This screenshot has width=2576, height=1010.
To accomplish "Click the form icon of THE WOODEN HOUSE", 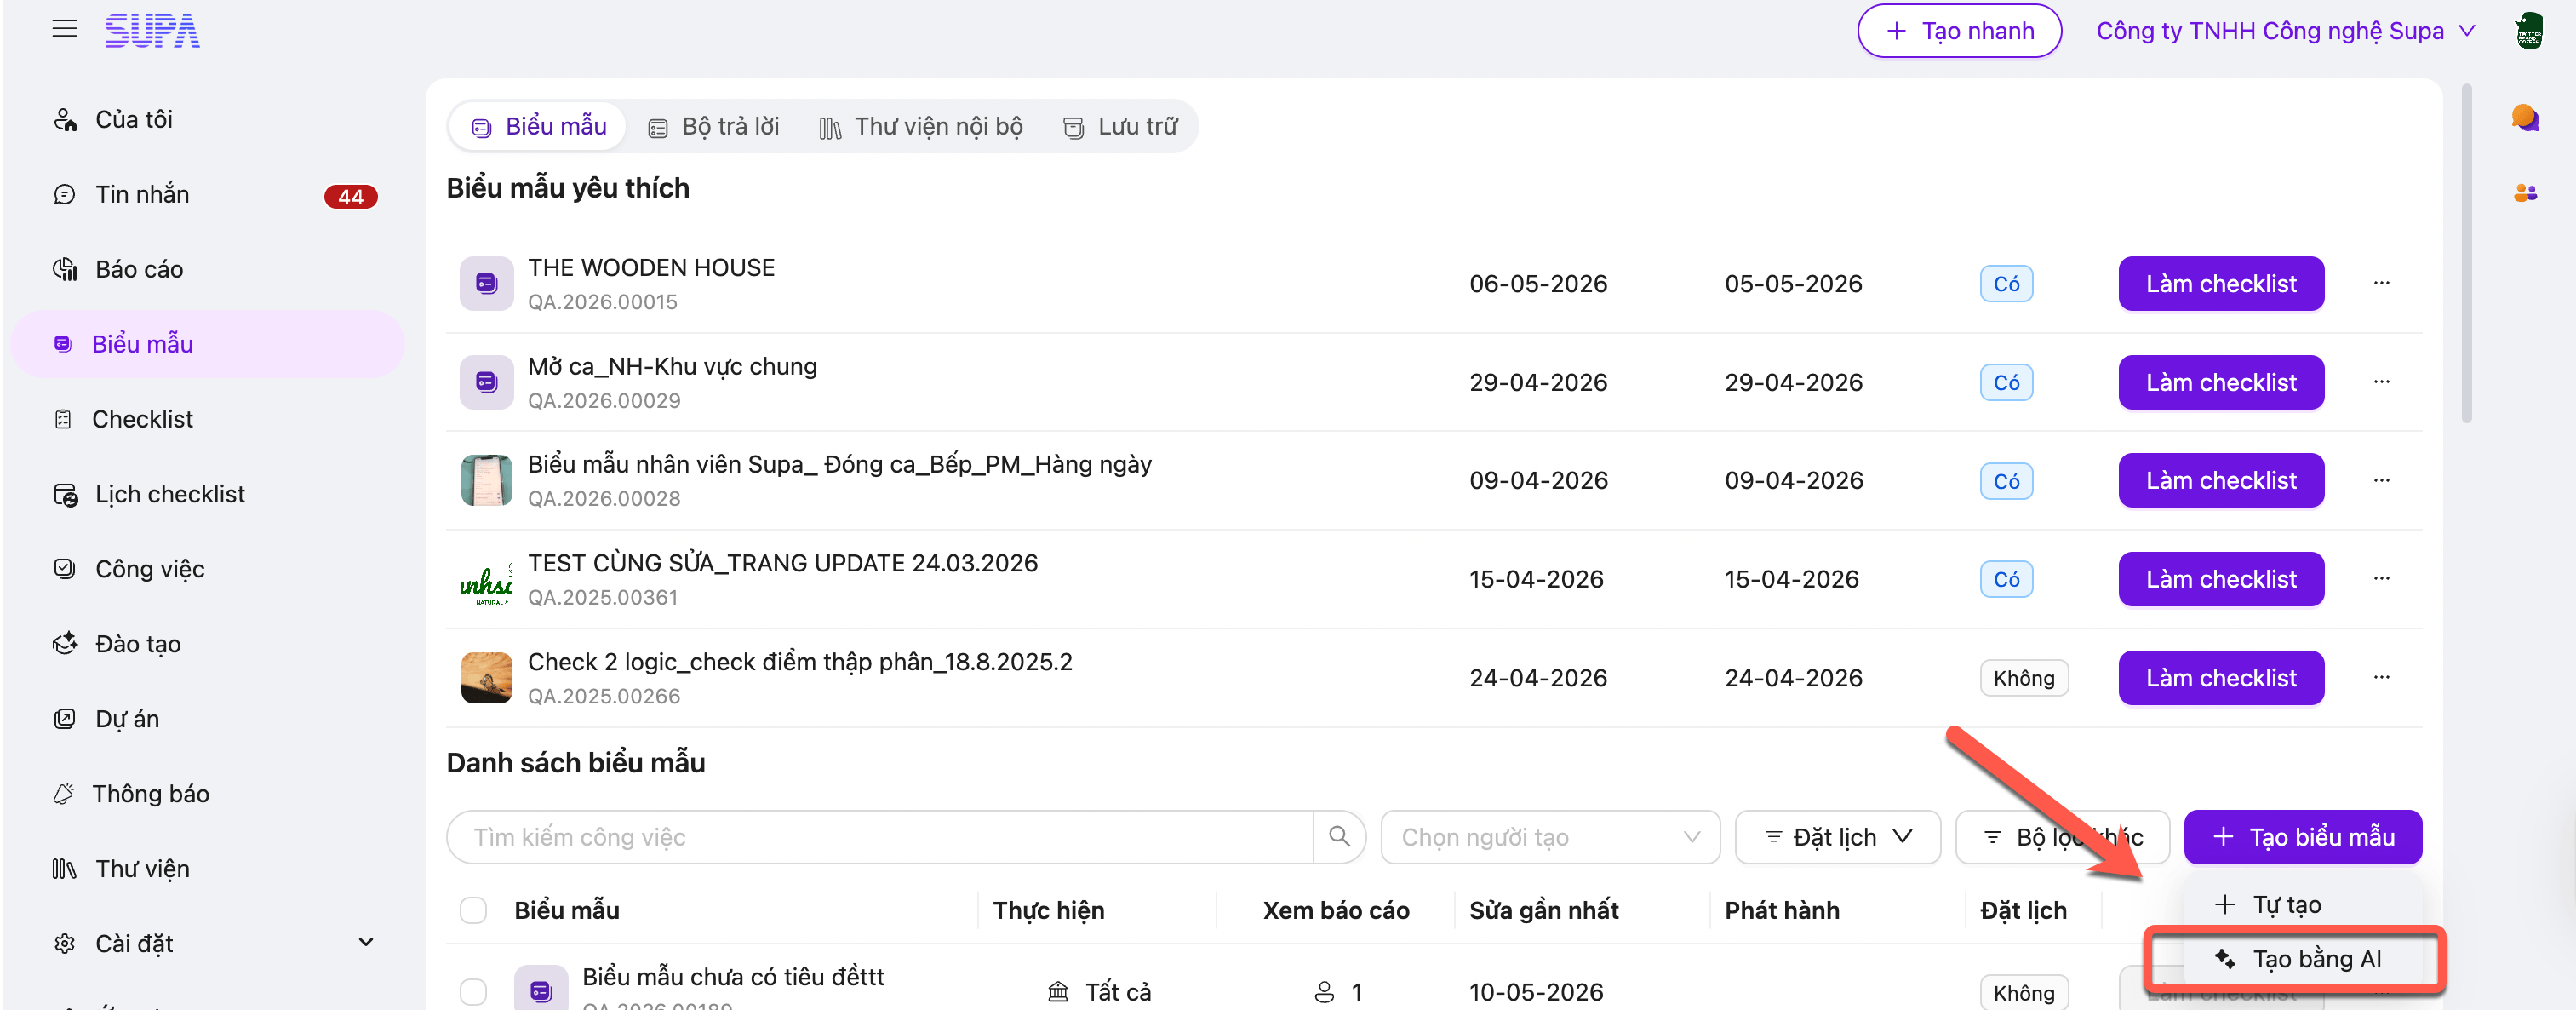I will (486, 283).
